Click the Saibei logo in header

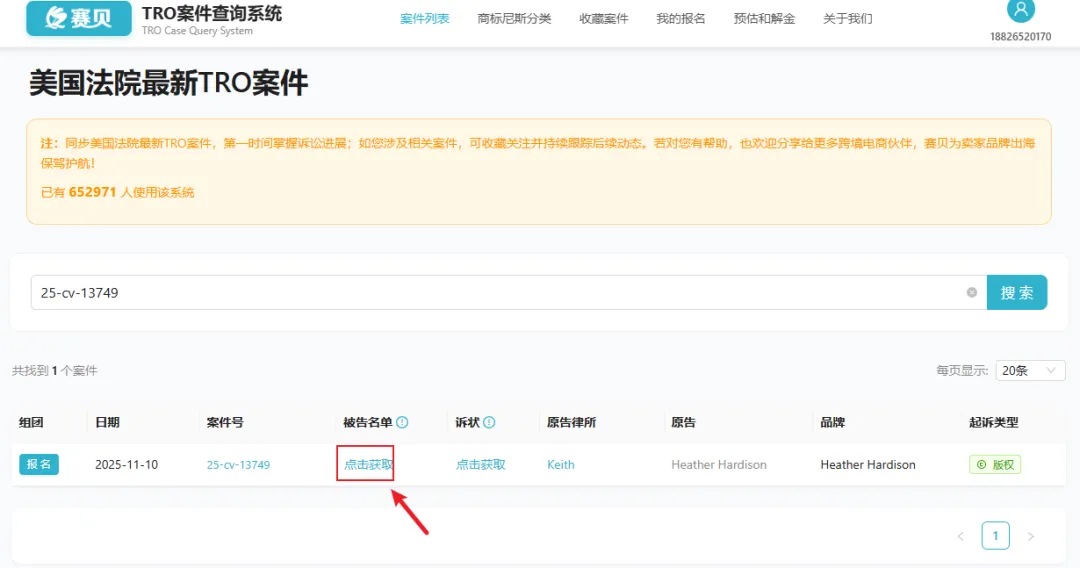tap(78, 18)
